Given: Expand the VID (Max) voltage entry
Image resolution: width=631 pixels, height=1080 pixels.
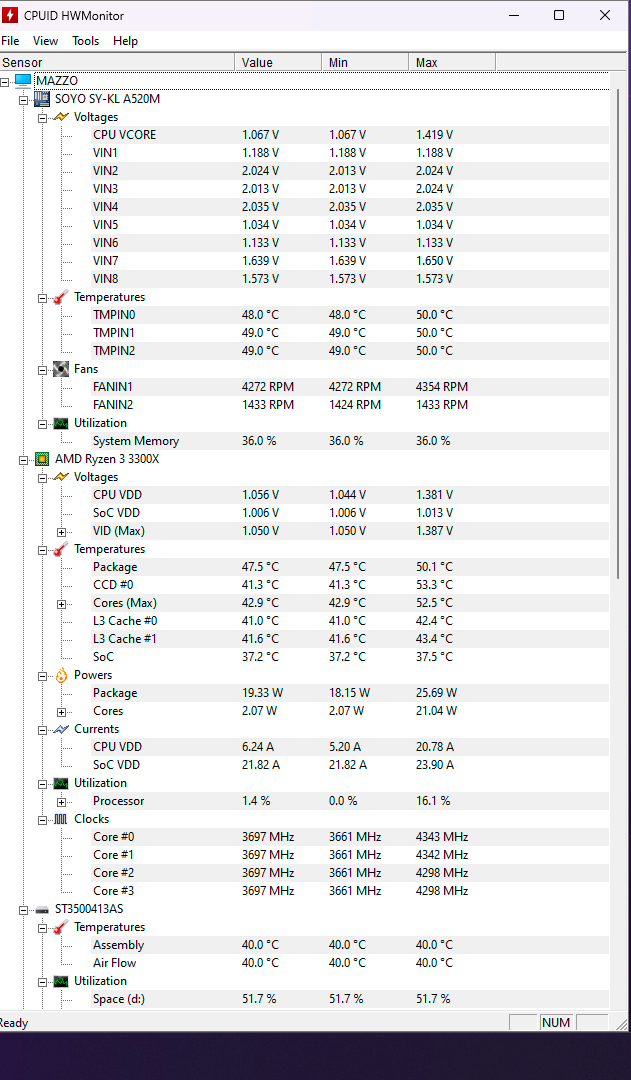Looking at the screenshot, I should [x=61, y=532].
